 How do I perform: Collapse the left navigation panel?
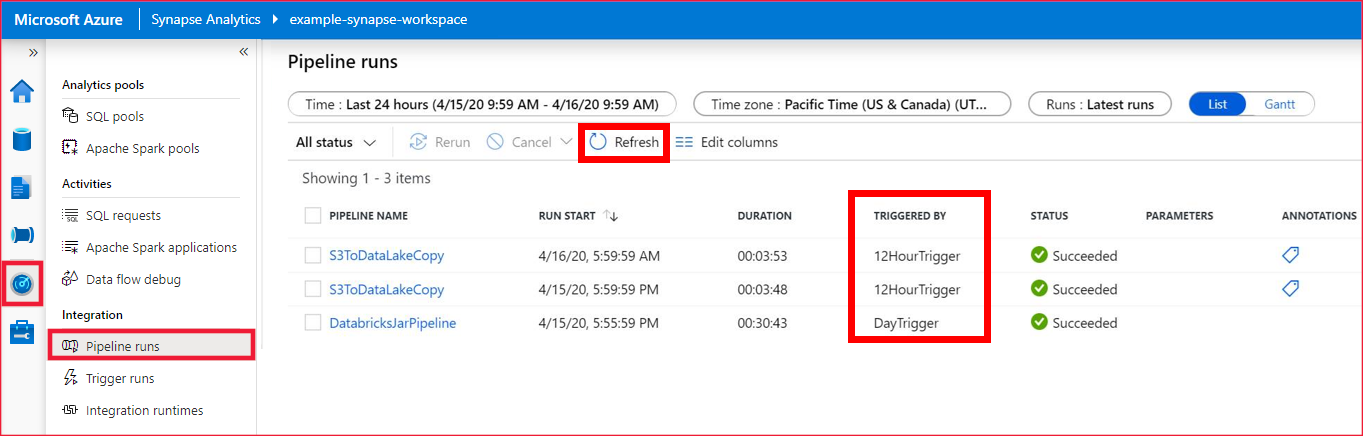243,52
